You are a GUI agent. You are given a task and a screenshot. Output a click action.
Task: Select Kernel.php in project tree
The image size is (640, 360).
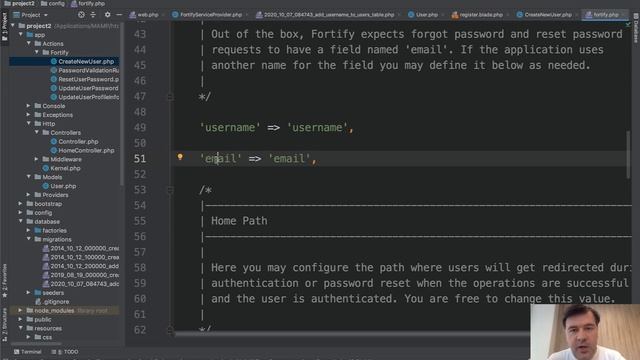65,168
